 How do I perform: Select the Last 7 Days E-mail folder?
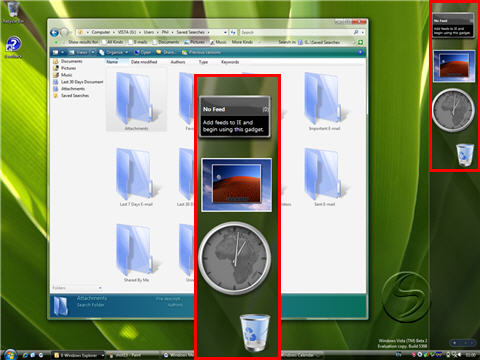[136, 174]
